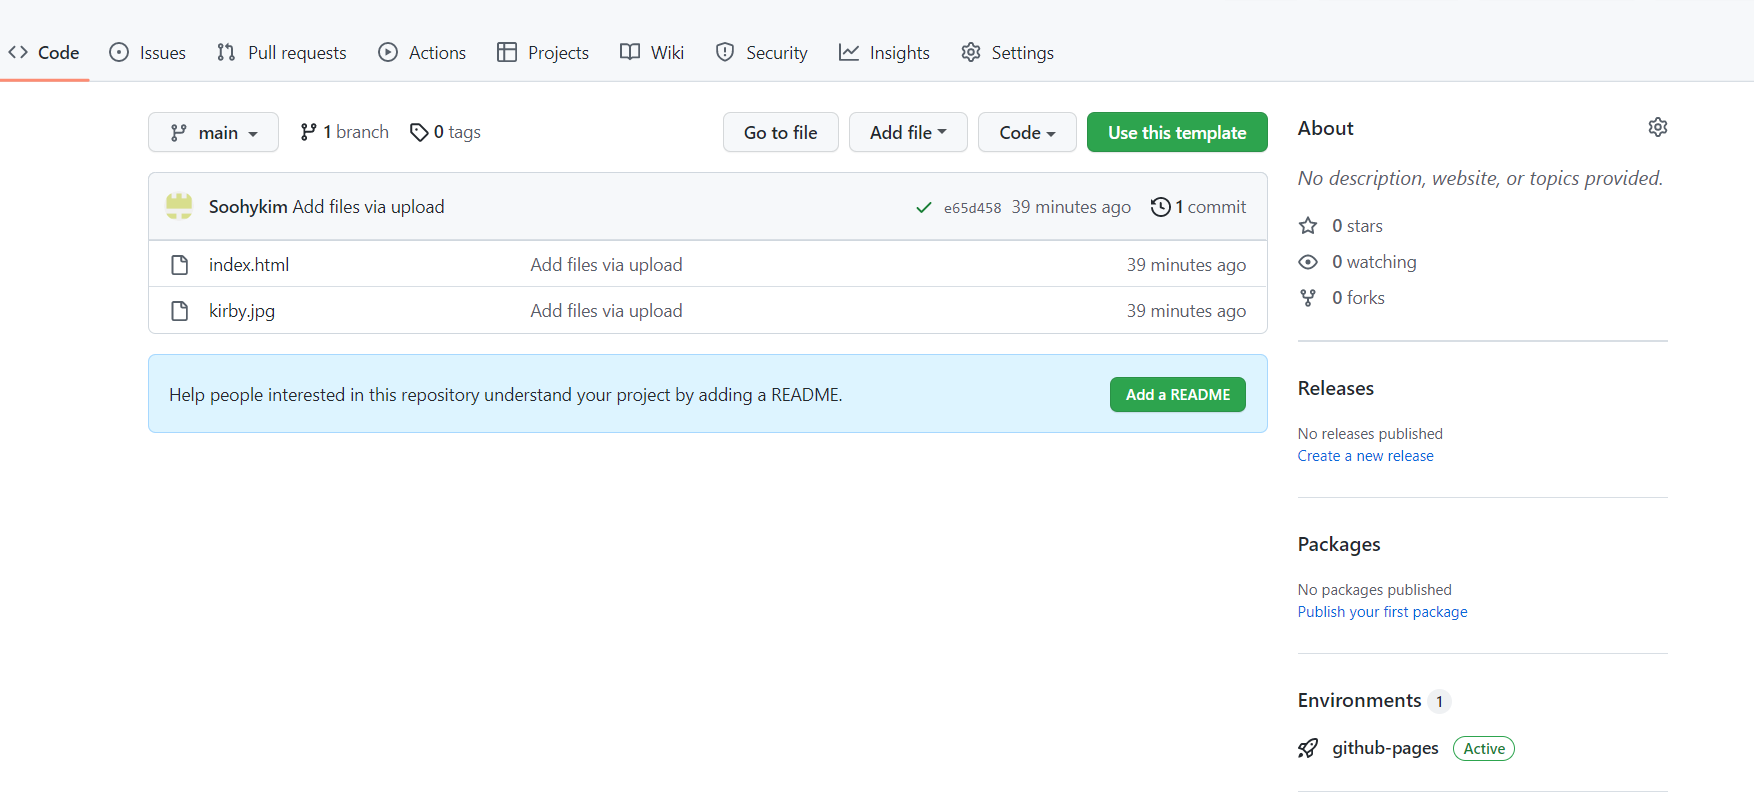View the 1 commit history link
The image size is (1754, 802).
pos(1199,207)
